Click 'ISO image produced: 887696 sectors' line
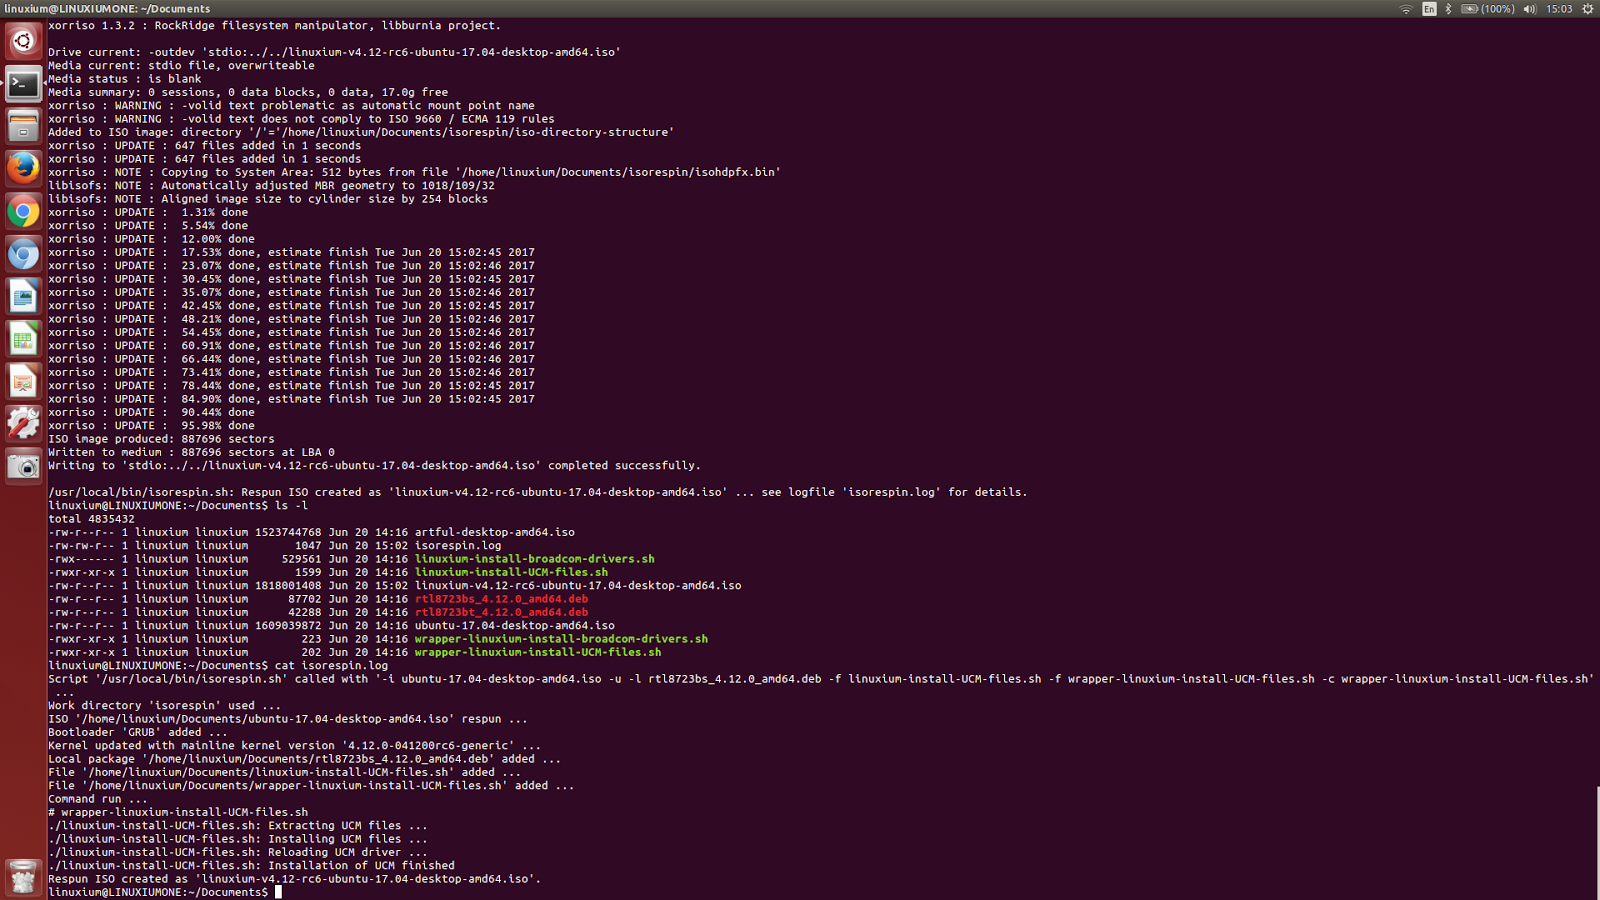This screenshot has width=1600, height=900. pyautogui.click(x=161, y=439)
